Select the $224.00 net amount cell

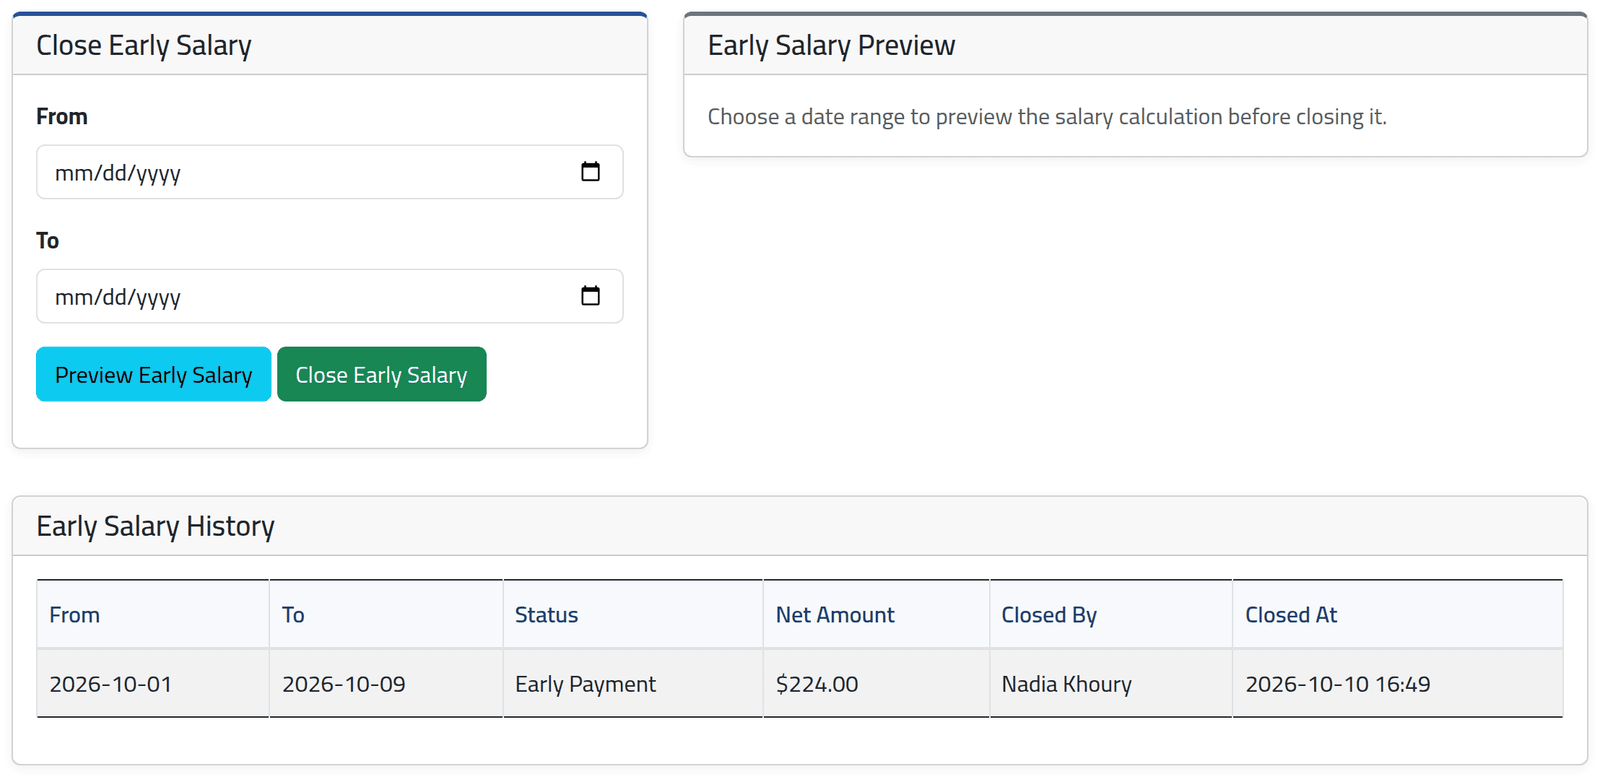[x=876, y=684]
